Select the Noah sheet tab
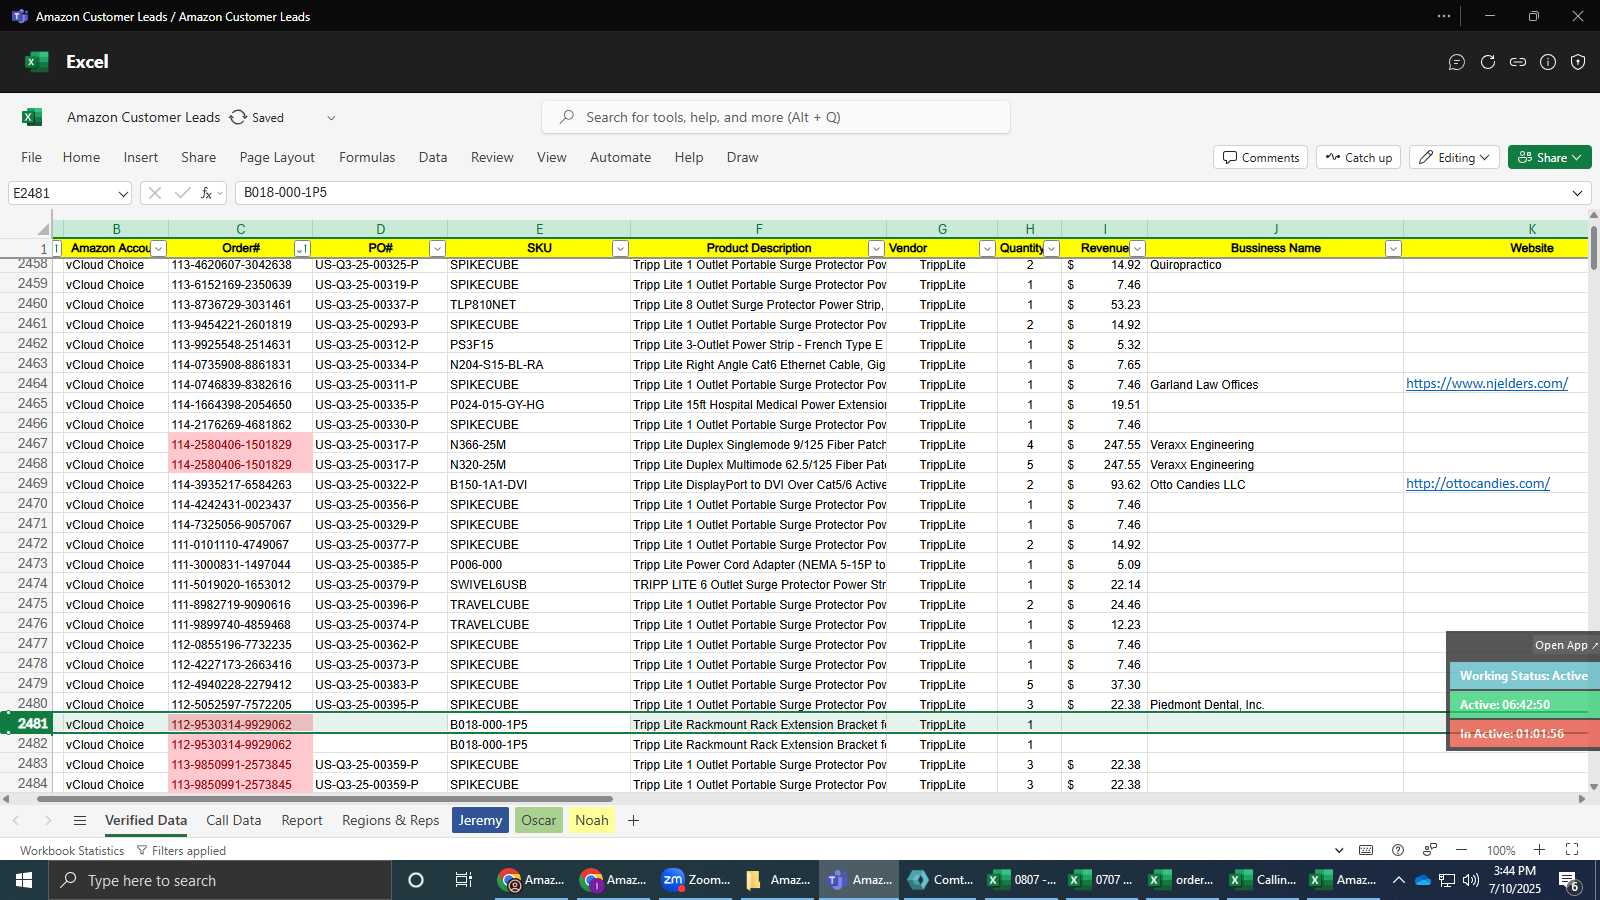Viewport: 1600px width, 900px height. coord(592,821)
